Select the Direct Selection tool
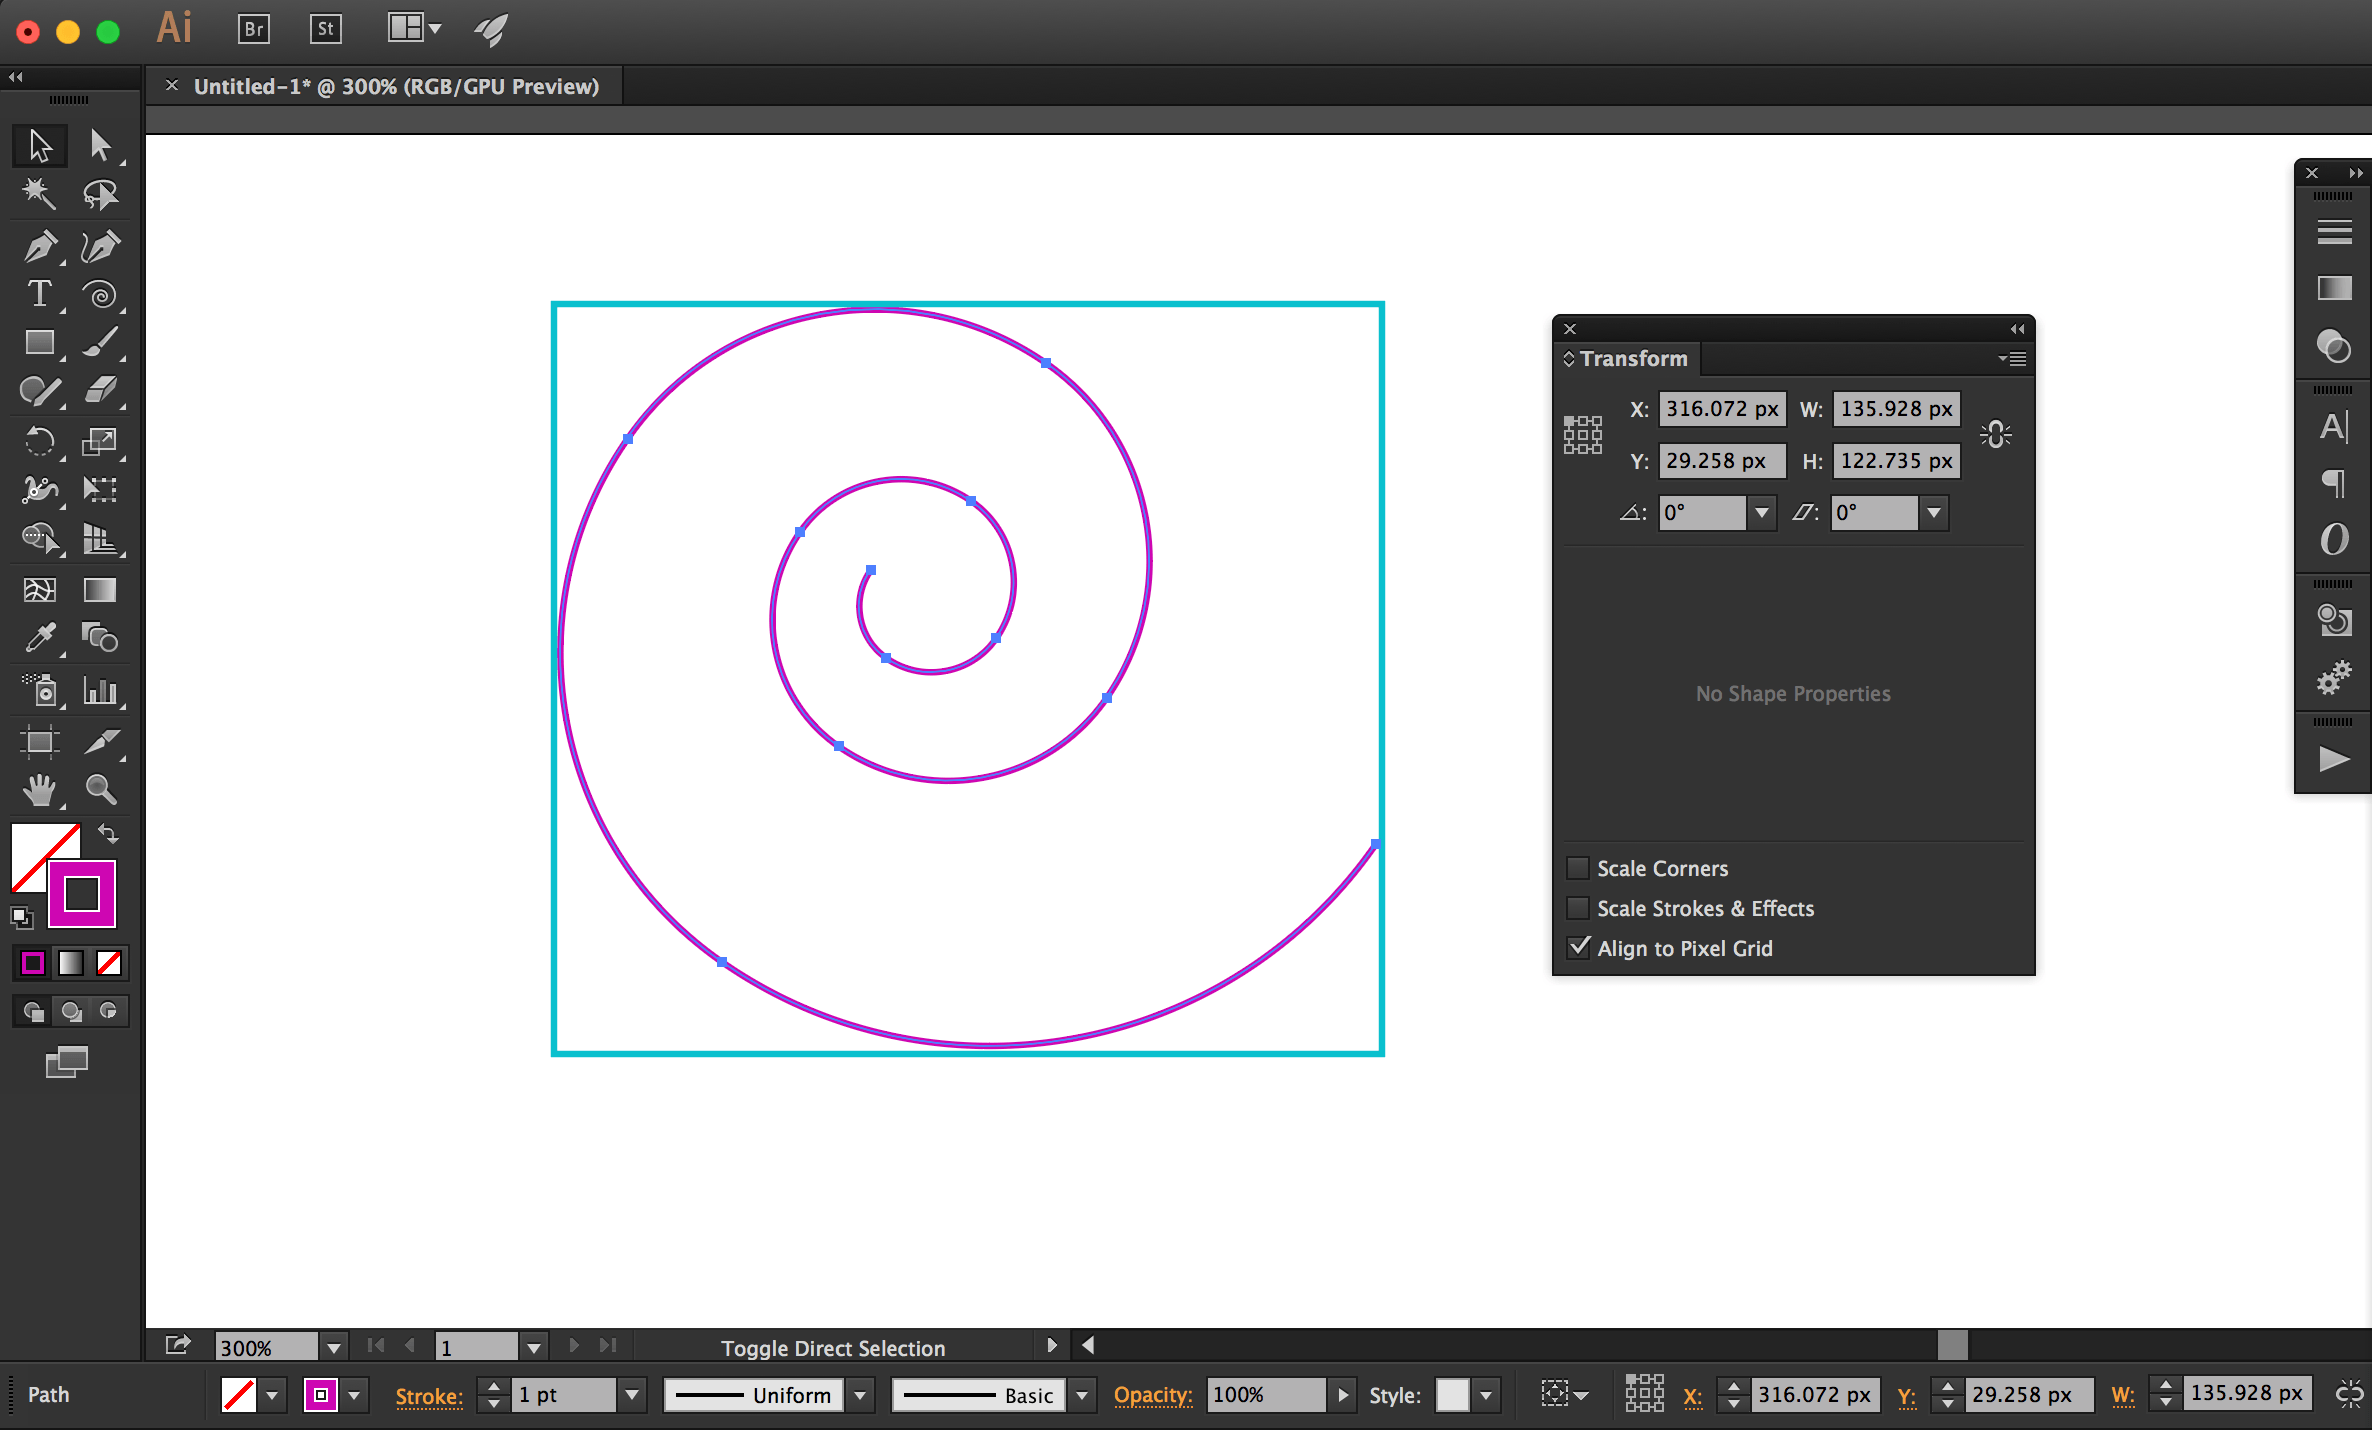The width and height of the screenshot is (2372, 1430). pos(98,142)
